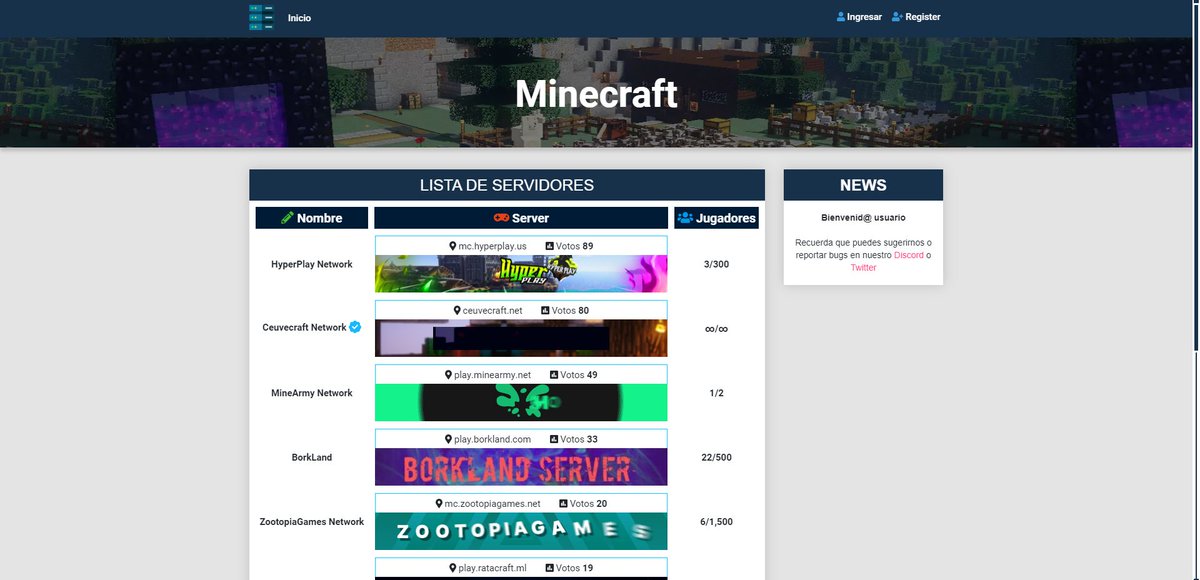Open the ZootopiaGames banner image
The width and height of the screenshot is (1200, 580).
[x=521, y=531]
